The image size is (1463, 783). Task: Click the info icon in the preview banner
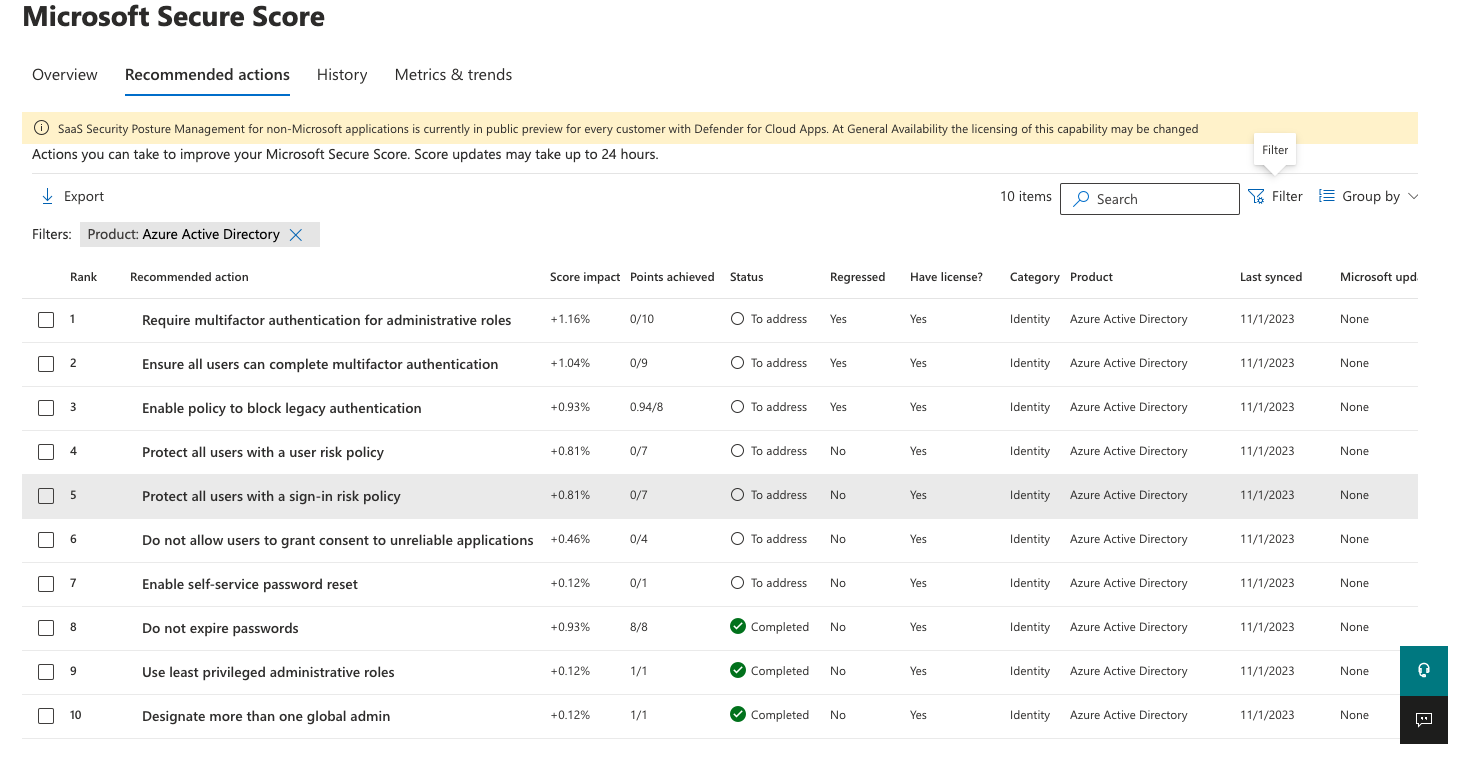pos(40,128)
